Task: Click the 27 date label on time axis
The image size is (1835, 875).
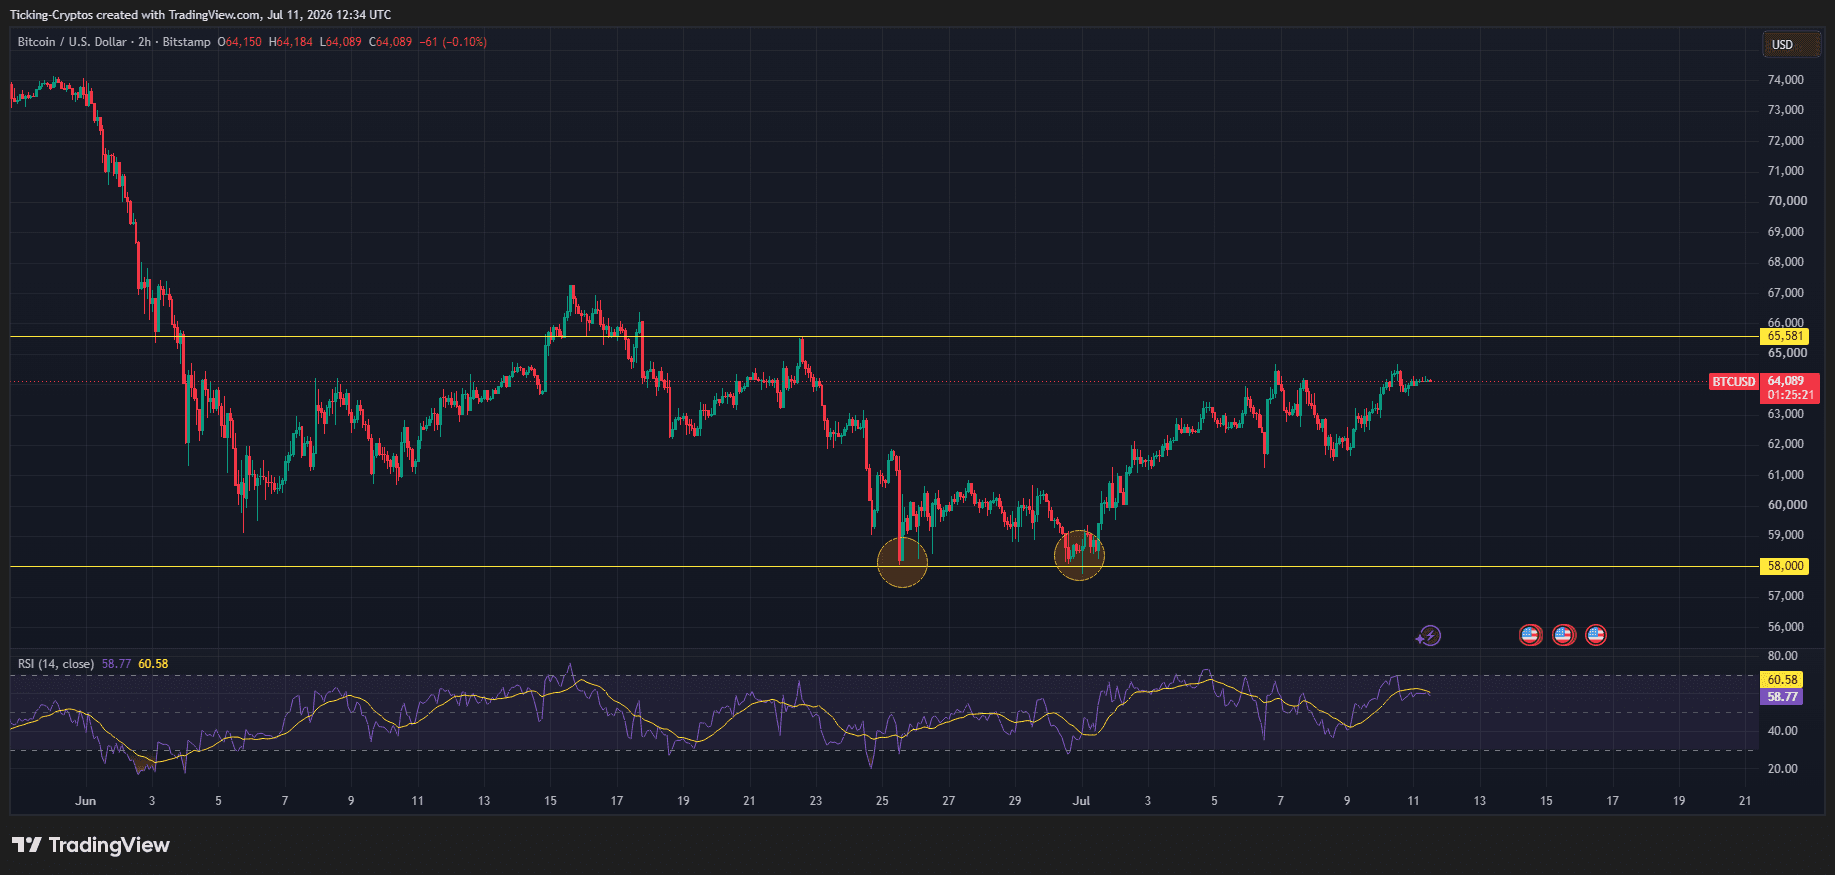Action: tap(949, 801)
